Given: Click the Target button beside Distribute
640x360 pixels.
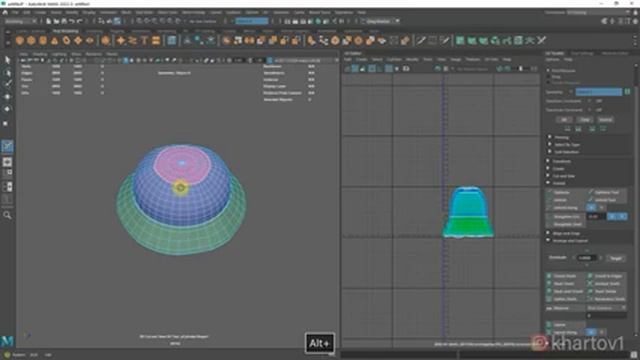Looking at the screenshot, I should (616, 258).
